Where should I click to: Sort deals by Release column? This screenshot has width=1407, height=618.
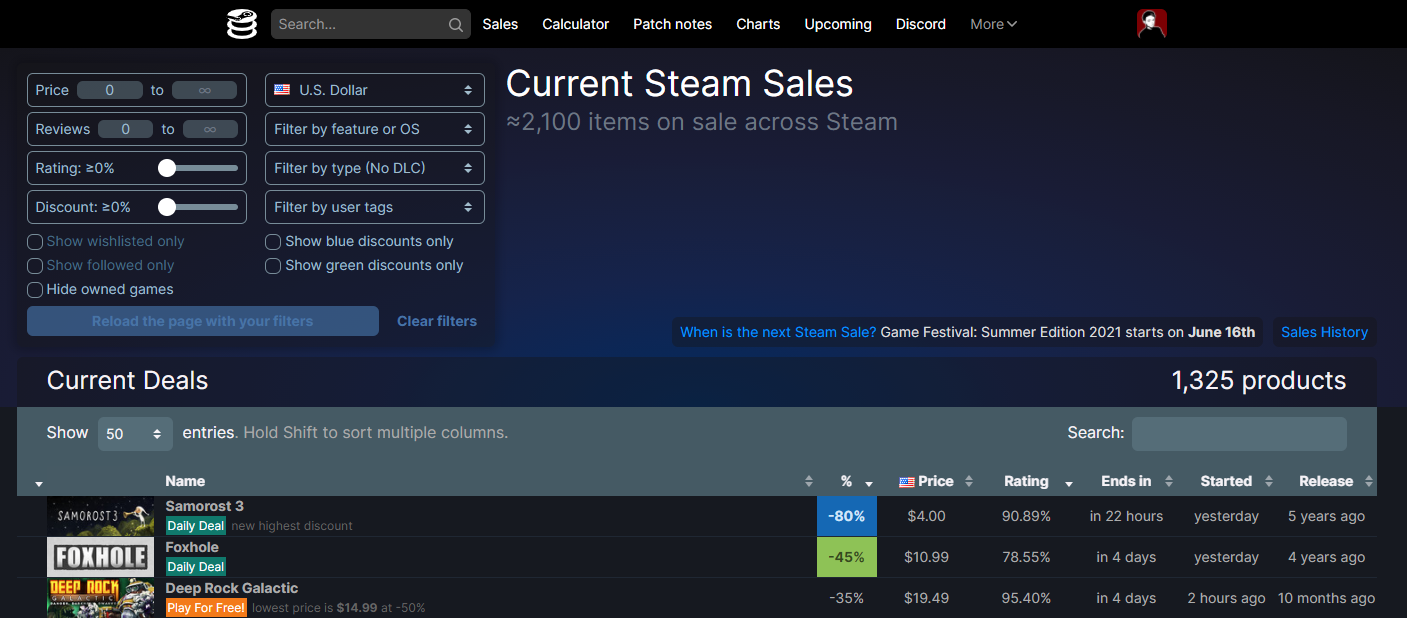coord(1325,481)
